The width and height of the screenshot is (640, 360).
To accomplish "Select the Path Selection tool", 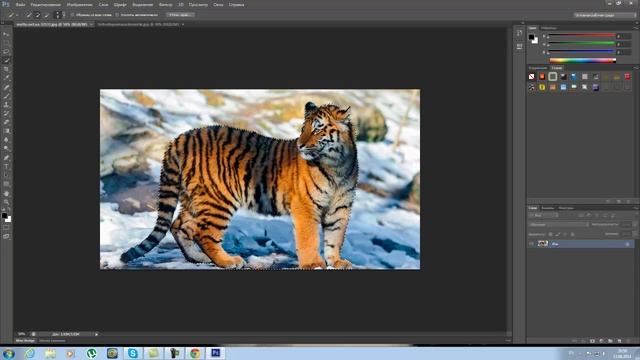I will tap(6, 175).
